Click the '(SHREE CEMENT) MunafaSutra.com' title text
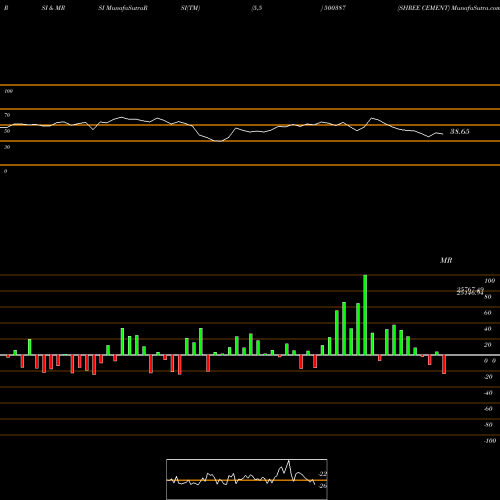Viewport: 500px width, 500px height. tap(448, 8)
